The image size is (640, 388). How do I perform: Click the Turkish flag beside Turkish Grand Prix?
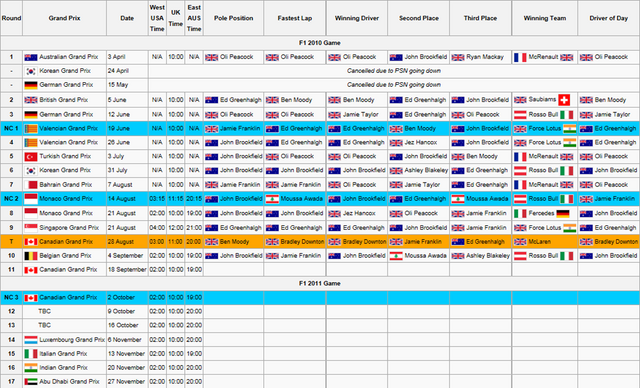(31, 157)
